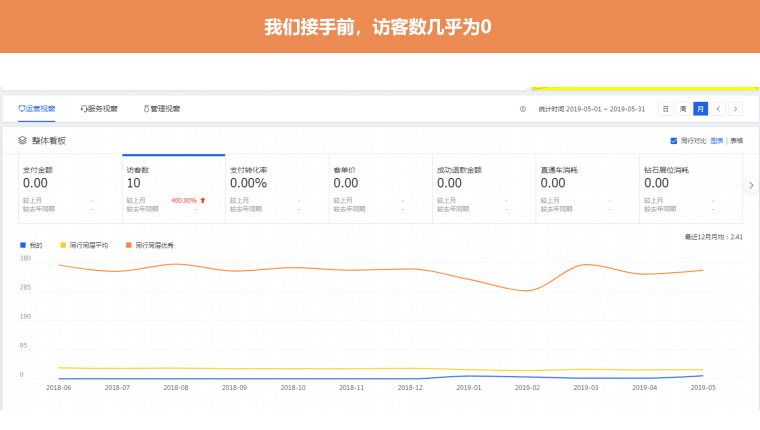Click the 整体看板 layers icon
The image size is (760, 430).
click(22, 141)
